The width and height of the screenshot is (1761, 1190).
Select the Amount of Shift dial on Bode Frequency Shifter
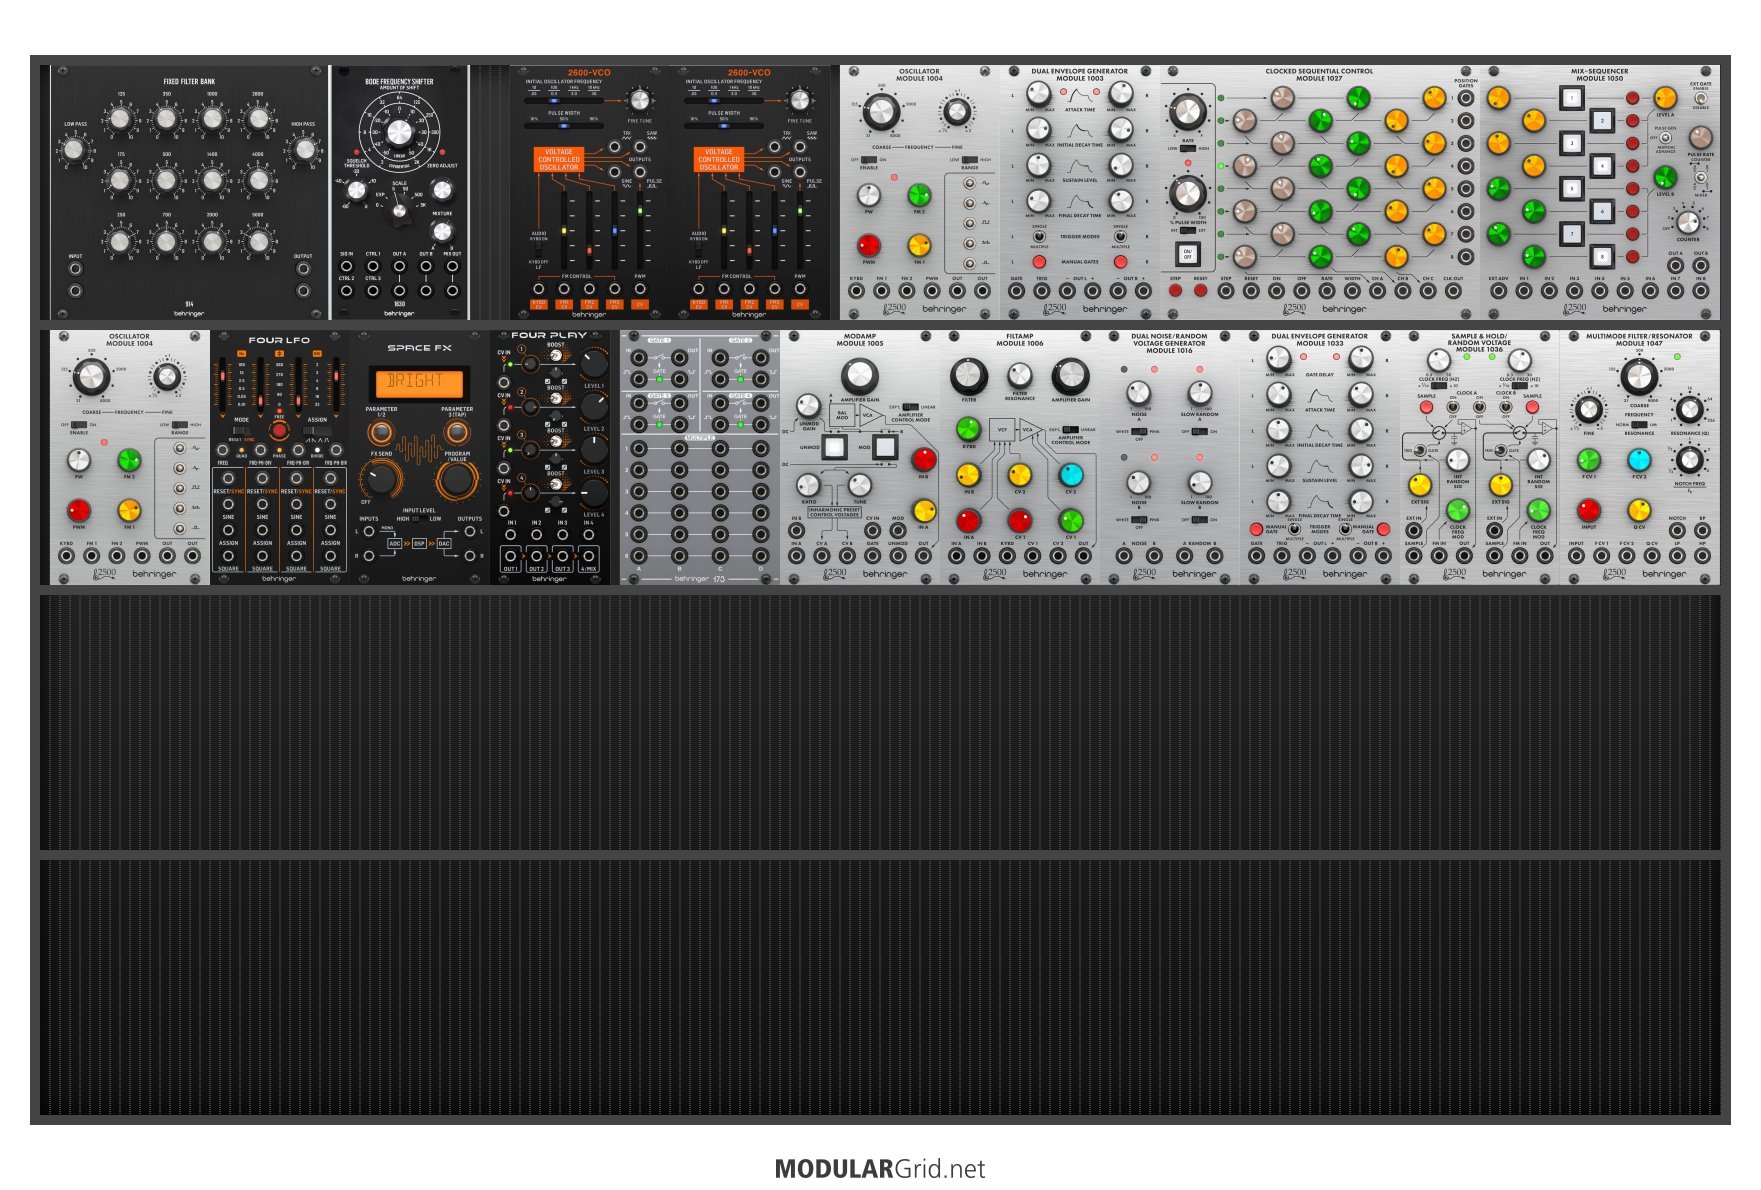tap(399, 132)
